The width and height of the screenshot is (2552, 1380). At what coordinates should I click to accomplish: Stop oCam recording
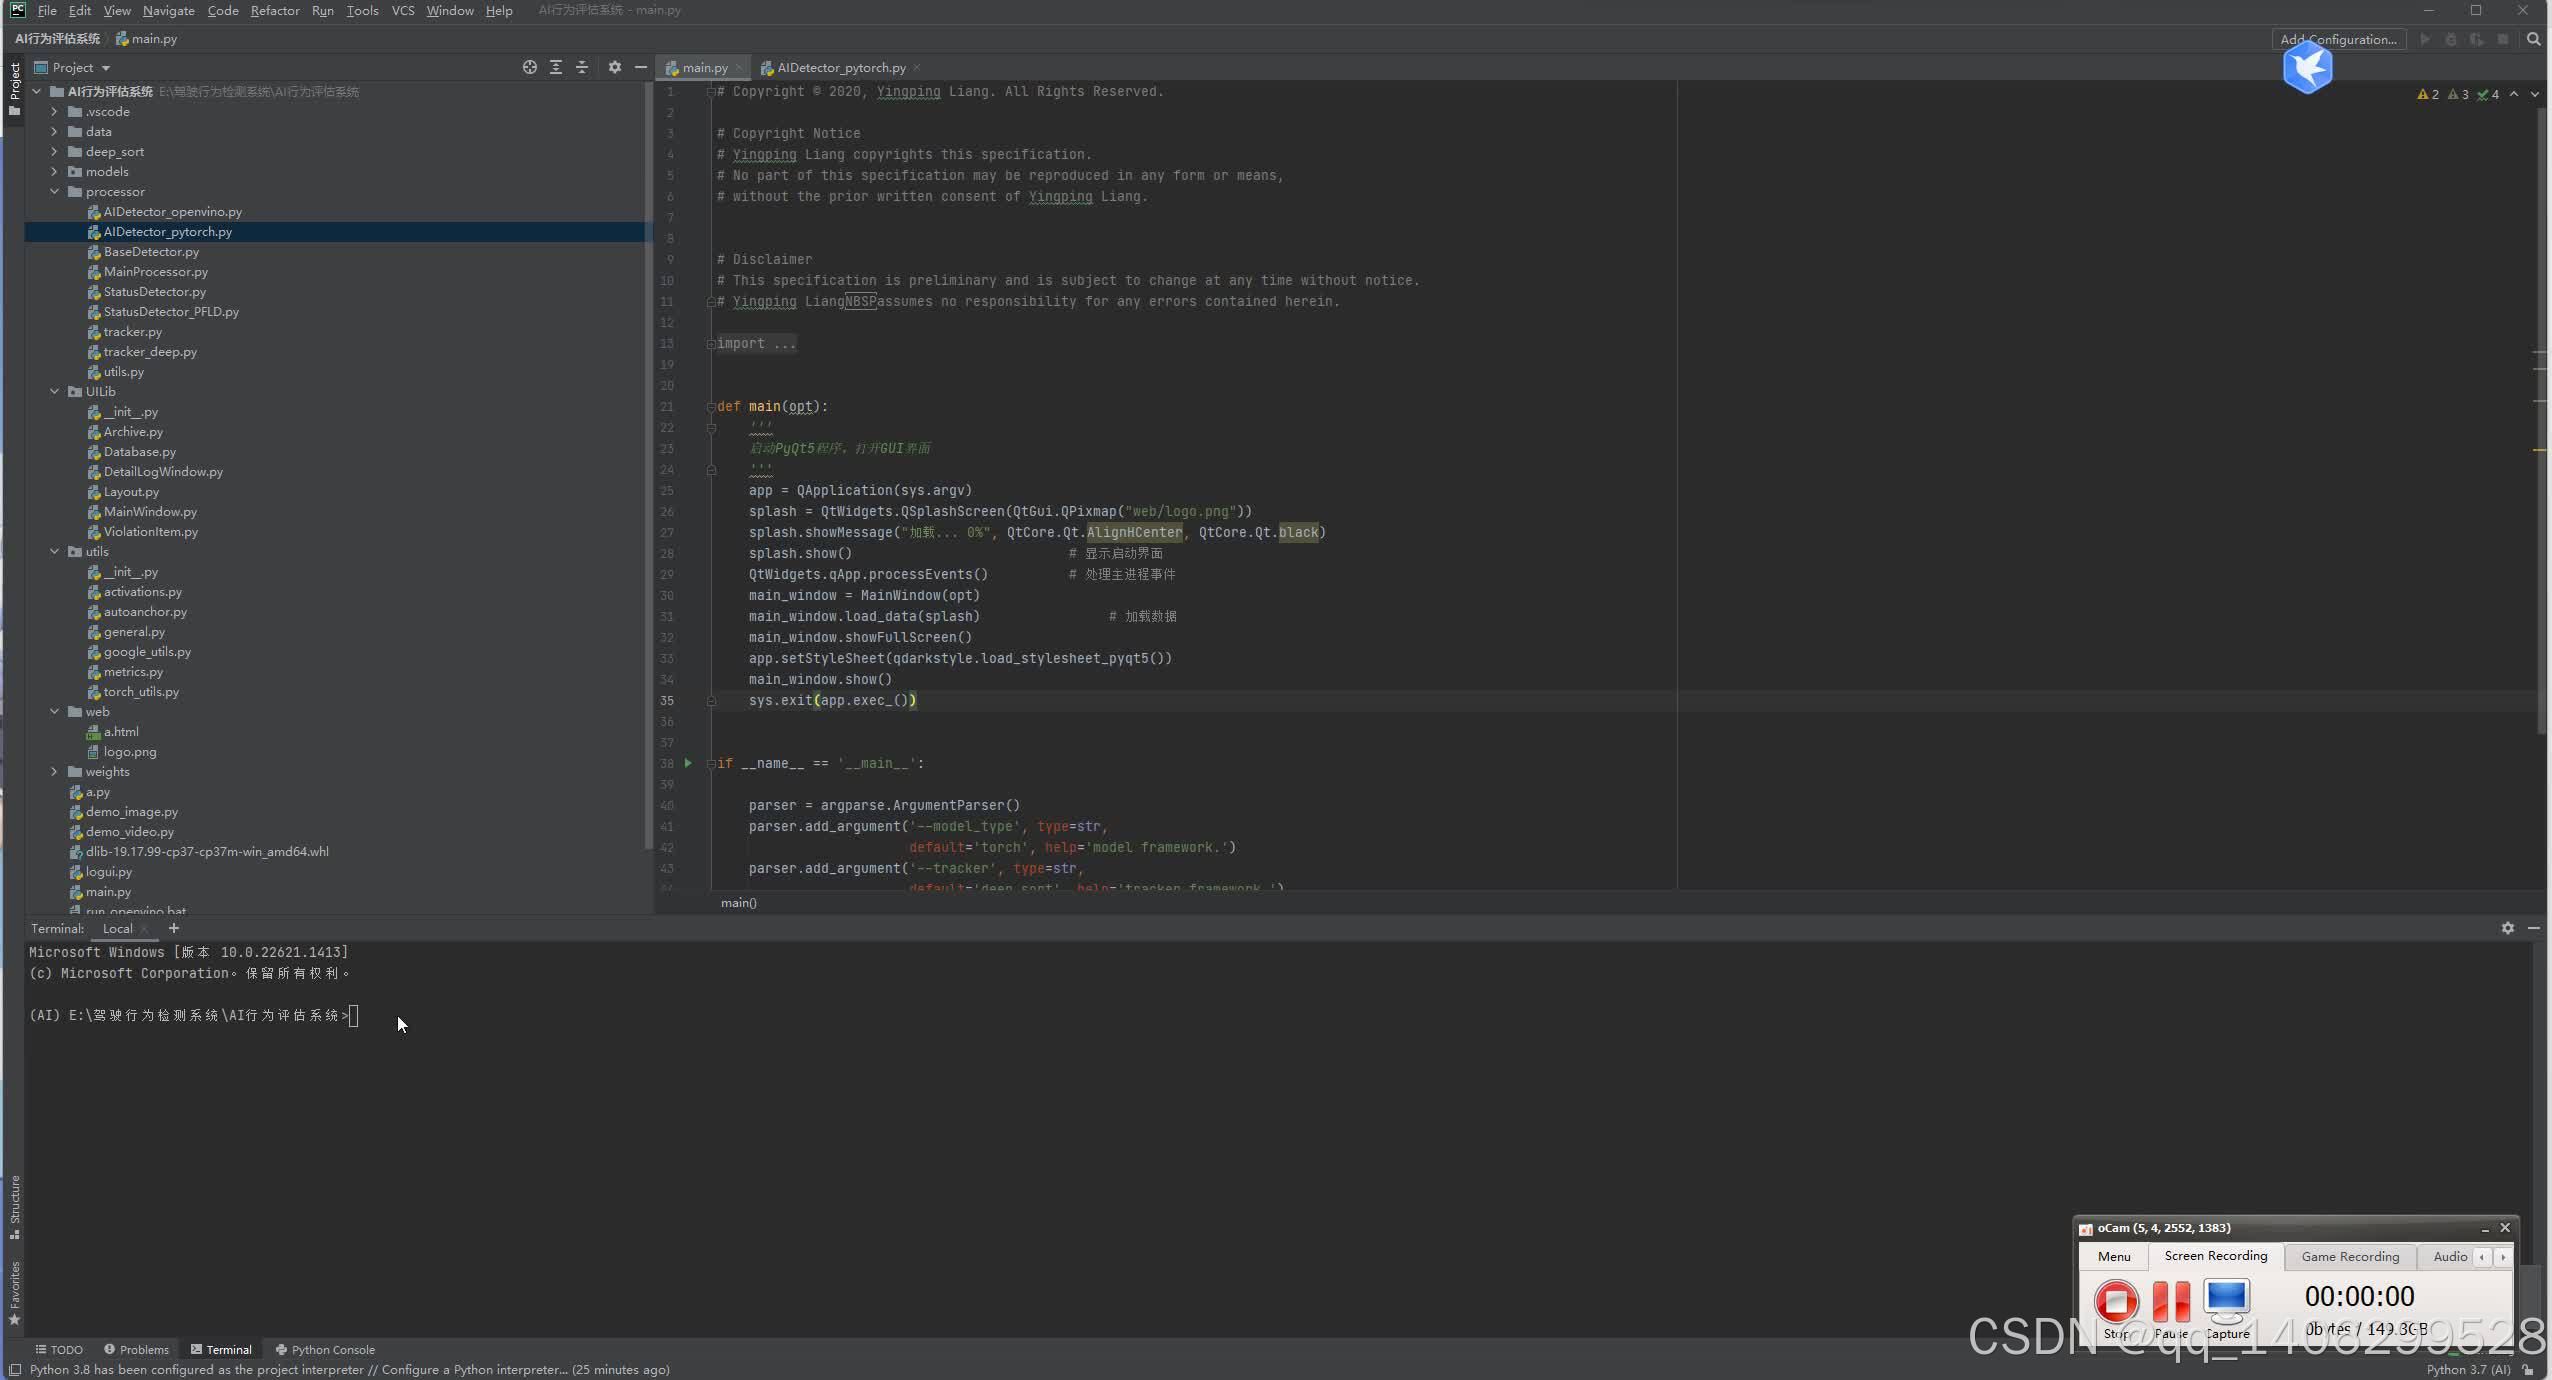[2116, 1301]
